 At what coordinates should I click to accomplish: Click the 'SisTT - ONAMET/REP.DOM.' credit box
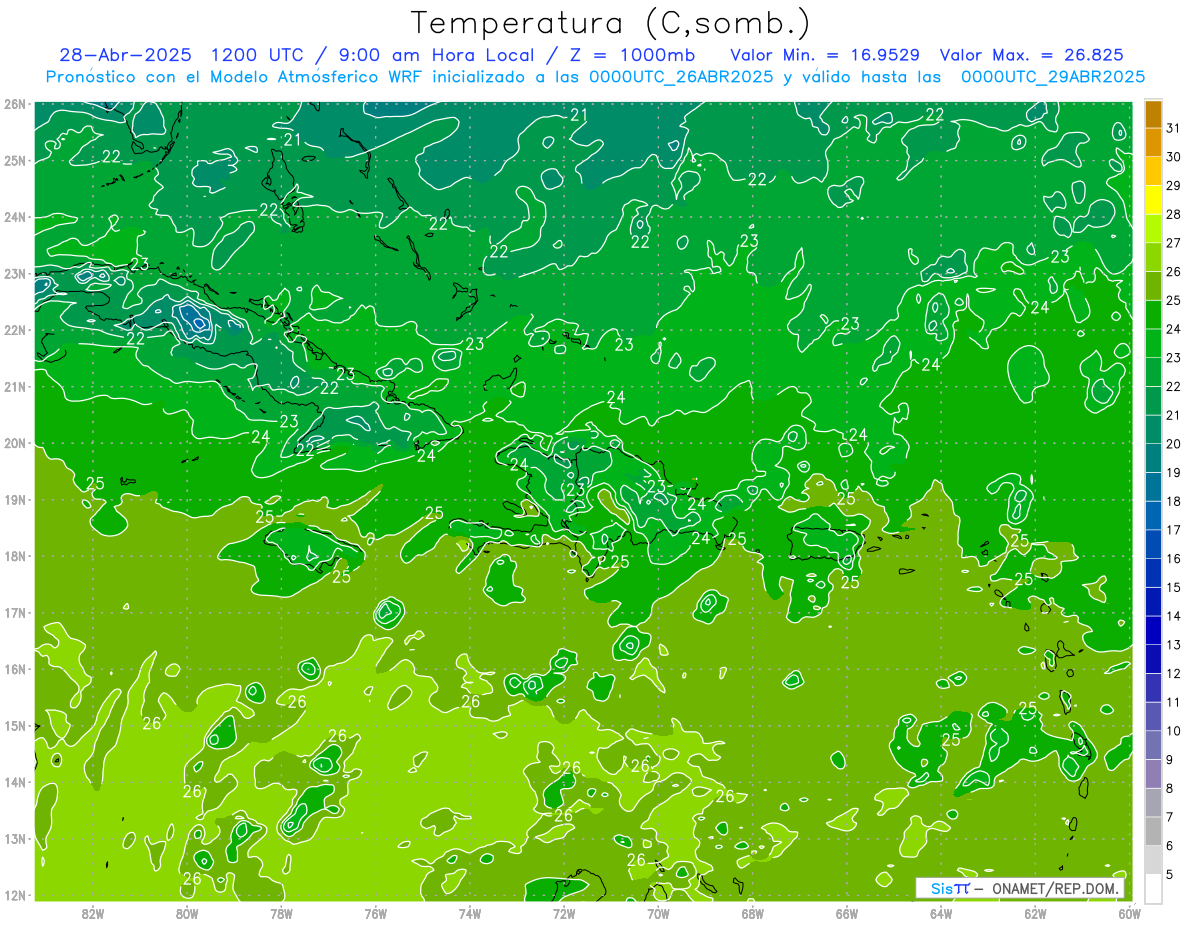1019,888
